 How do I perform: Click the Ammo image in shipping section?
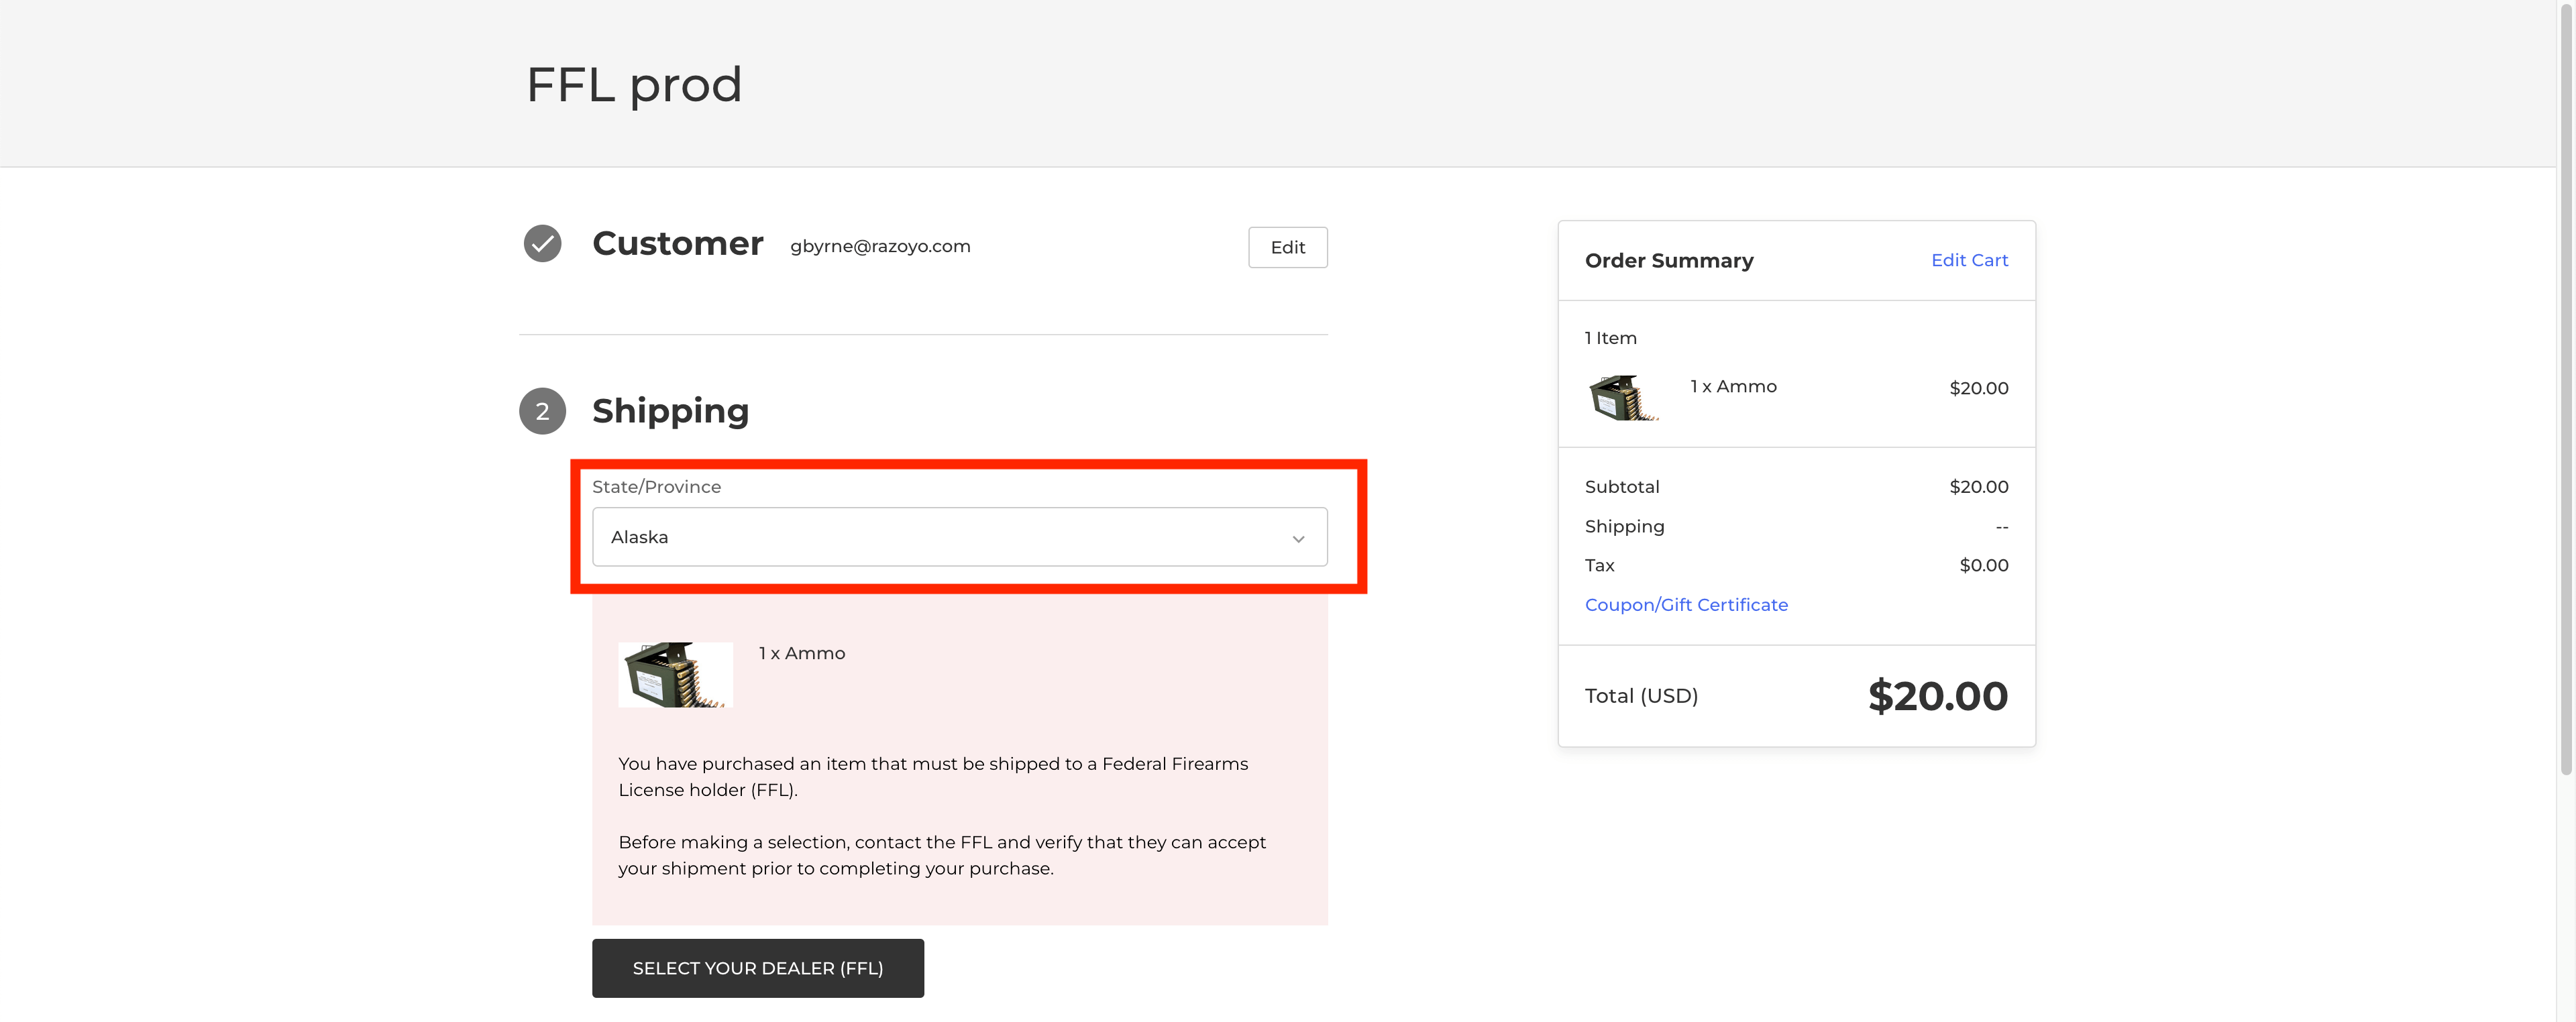675,674
